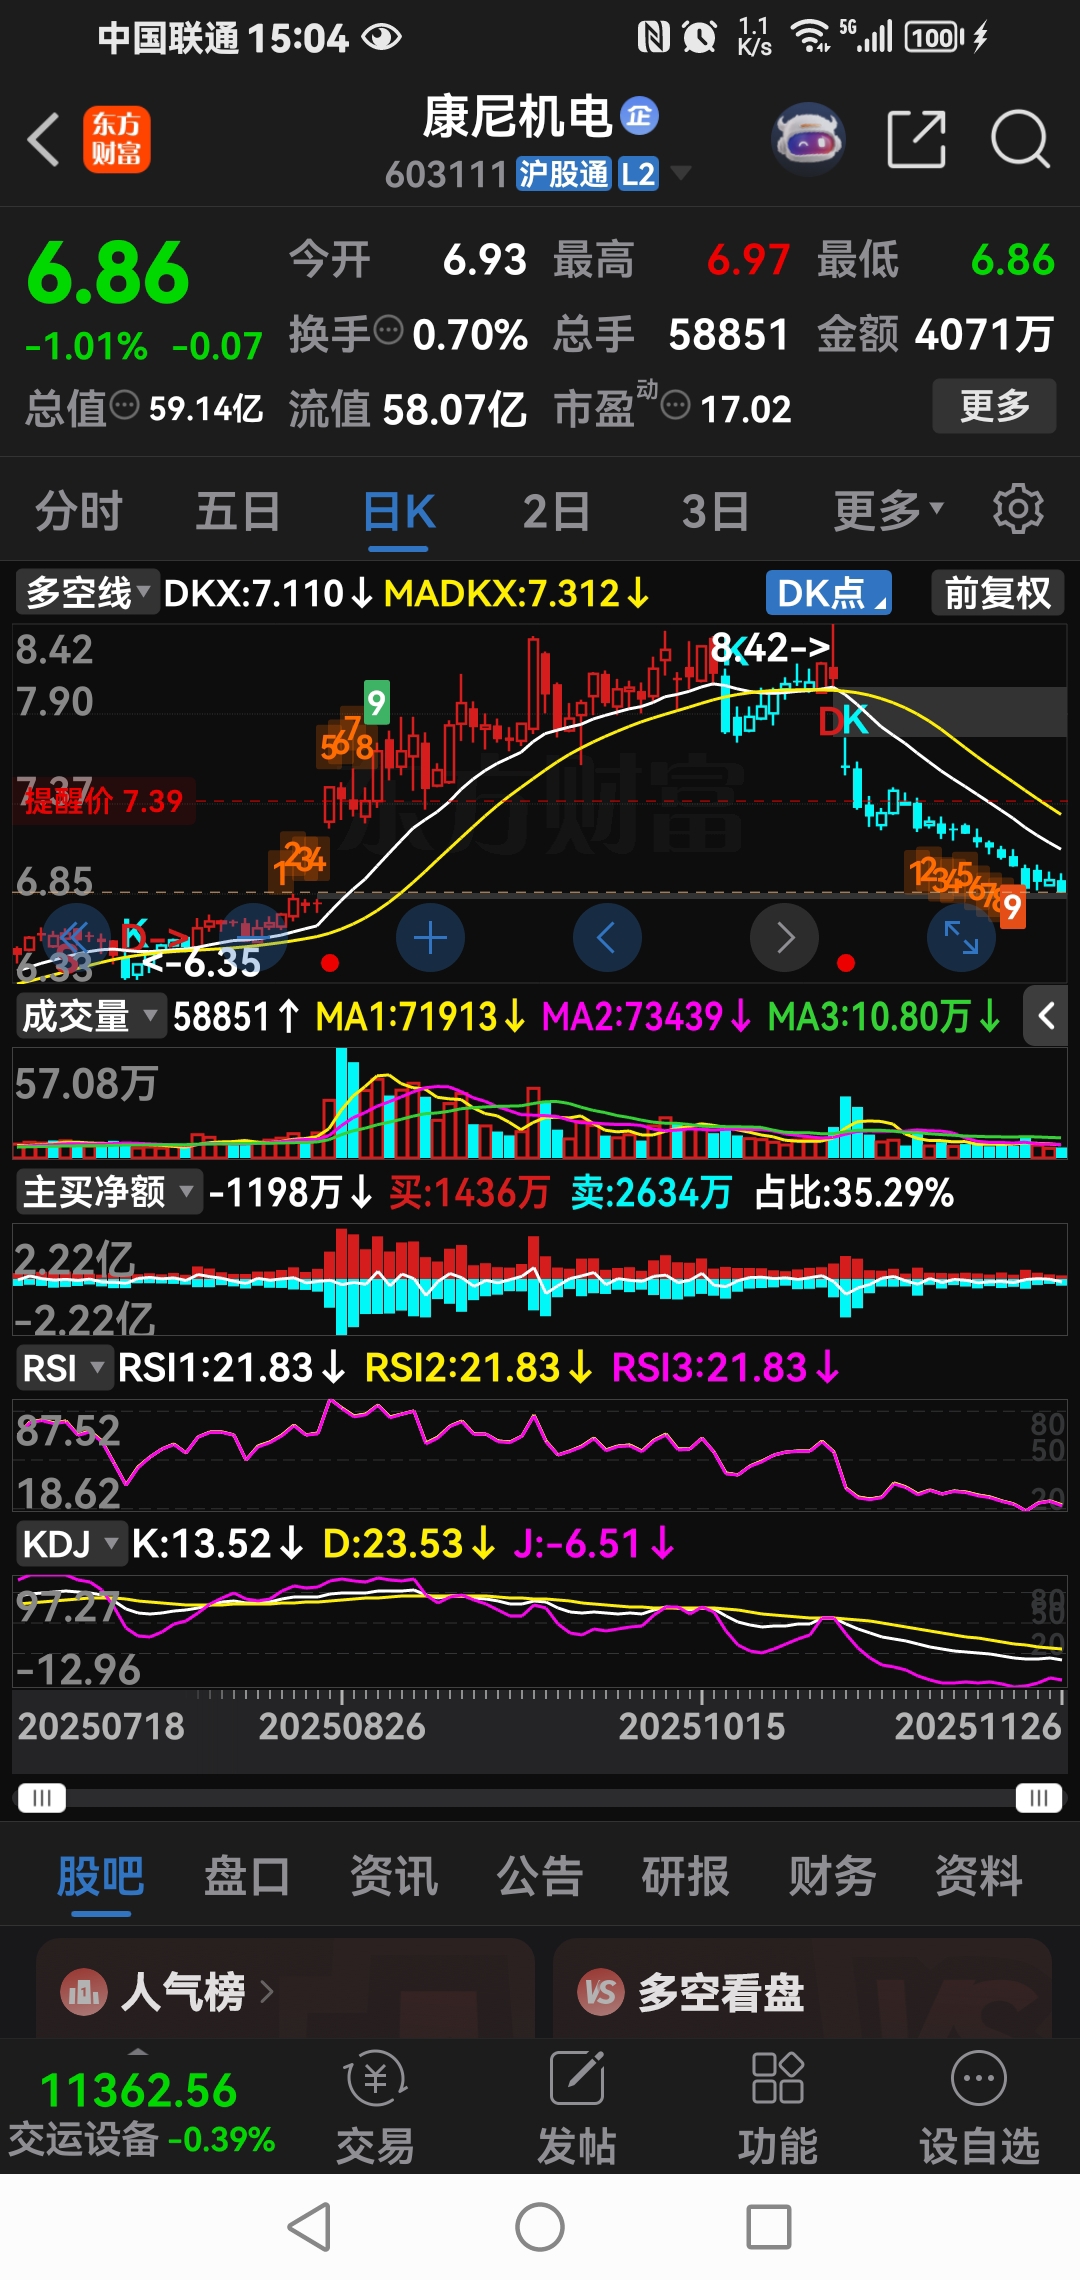Move chart left with arrow button

607,937
